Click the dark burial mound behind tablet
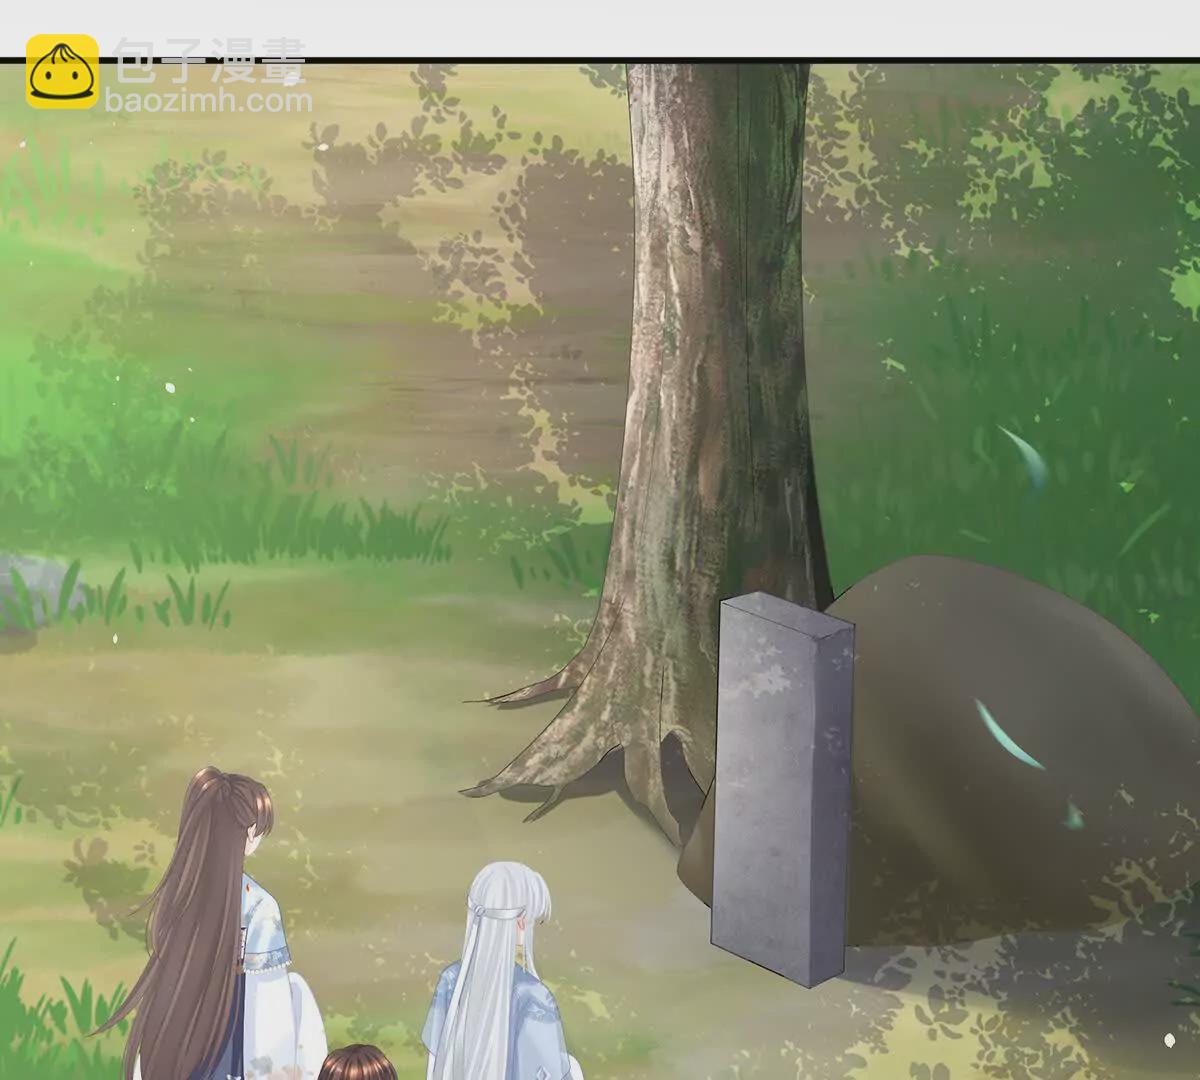The width and height of the screenshot is (1200, 1080). coord(1010,760)
